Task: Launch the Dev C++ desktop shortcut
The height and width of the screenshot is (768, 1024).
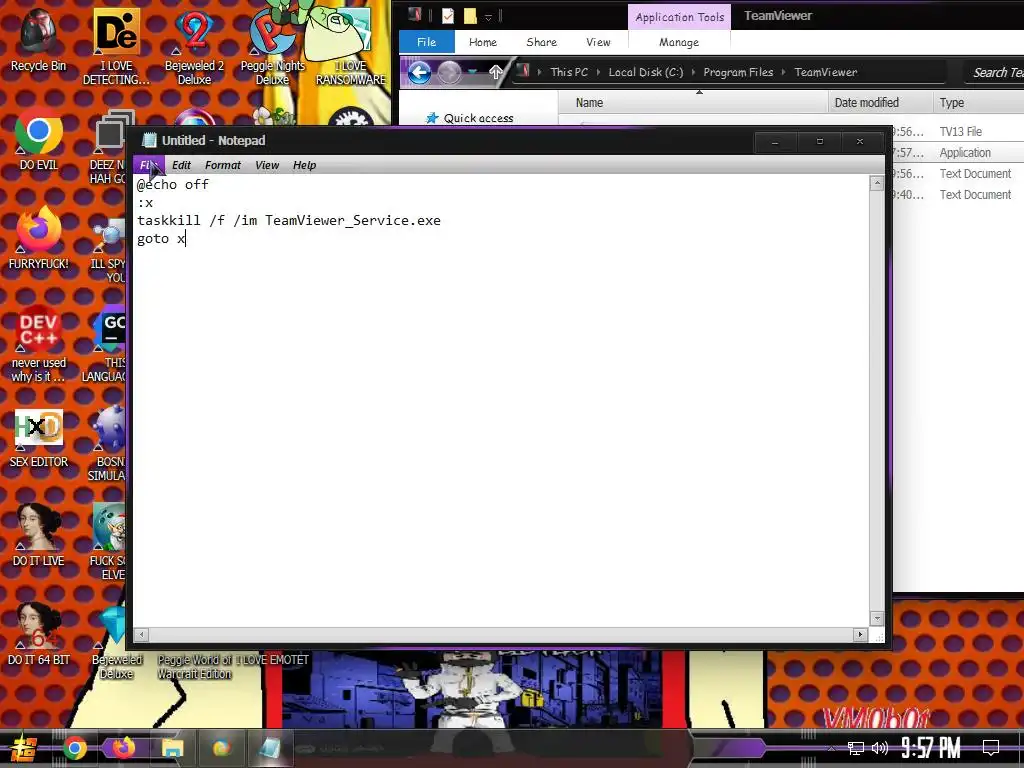Action: [39, 343]
